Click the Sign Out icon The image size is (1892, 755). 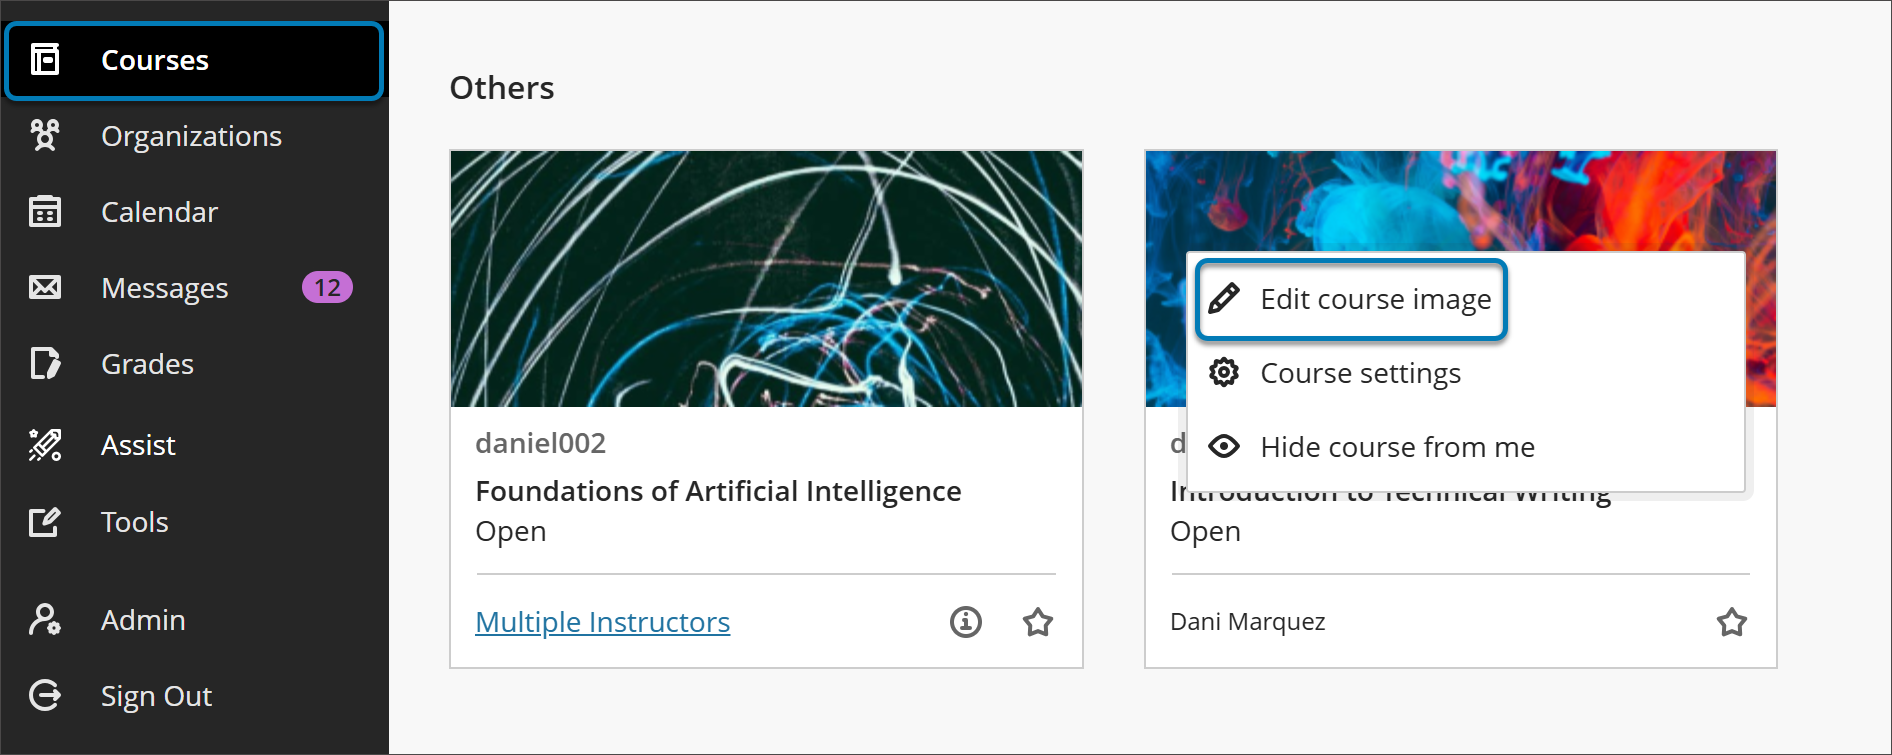(45, 696)
